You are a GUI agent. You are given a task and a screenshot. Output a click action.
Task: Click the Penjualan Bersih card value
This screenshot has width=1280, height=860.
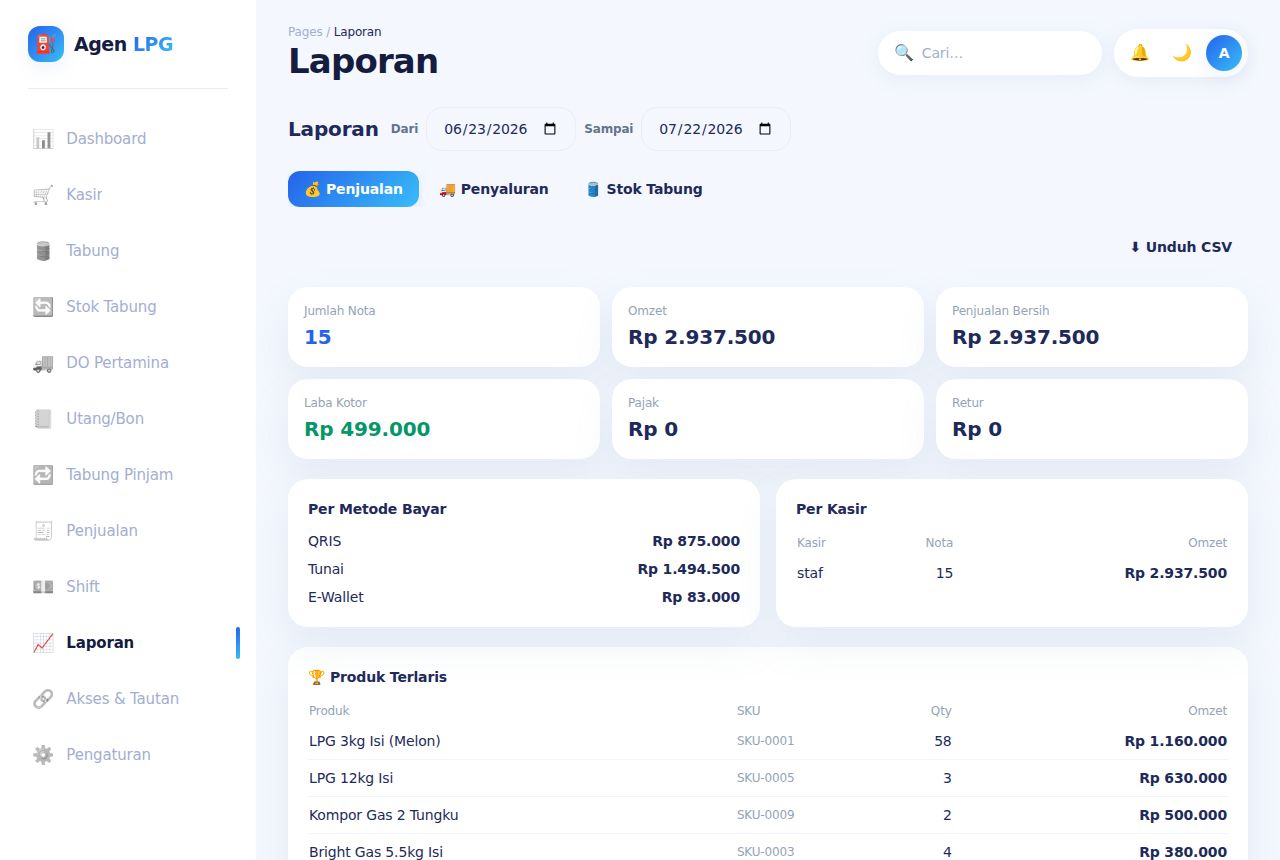pyautogui.click(x=1025, y=337)
